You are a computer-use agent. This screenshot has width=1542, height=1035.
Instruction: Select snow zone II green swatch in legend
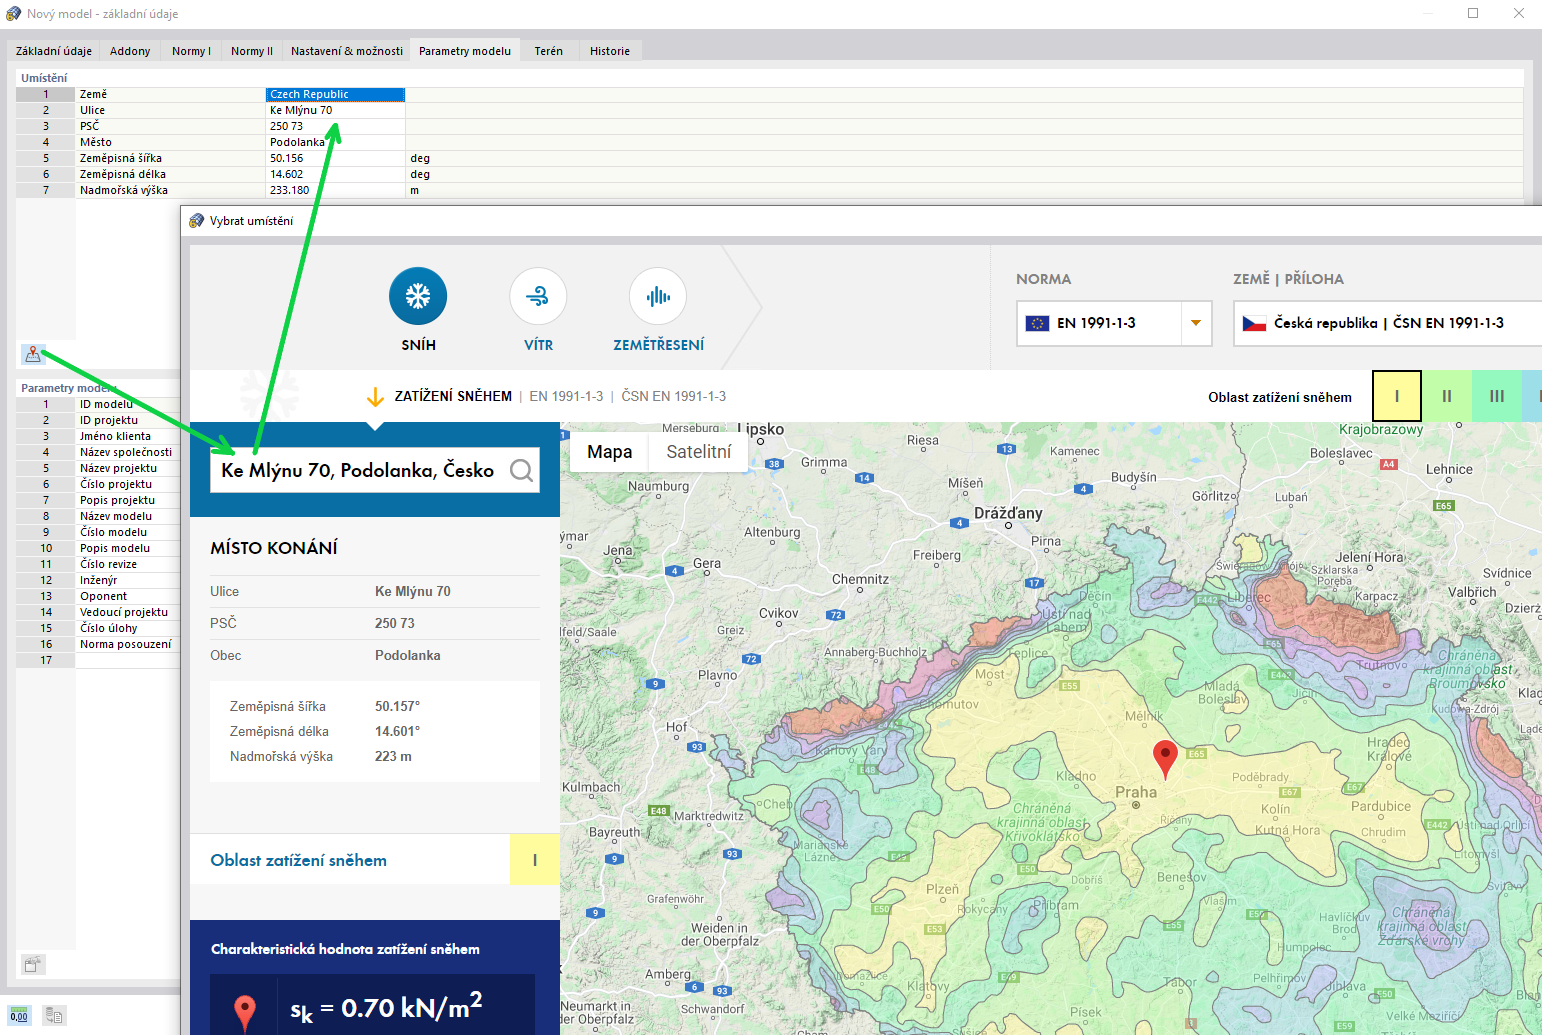(x=1447, y=396)
